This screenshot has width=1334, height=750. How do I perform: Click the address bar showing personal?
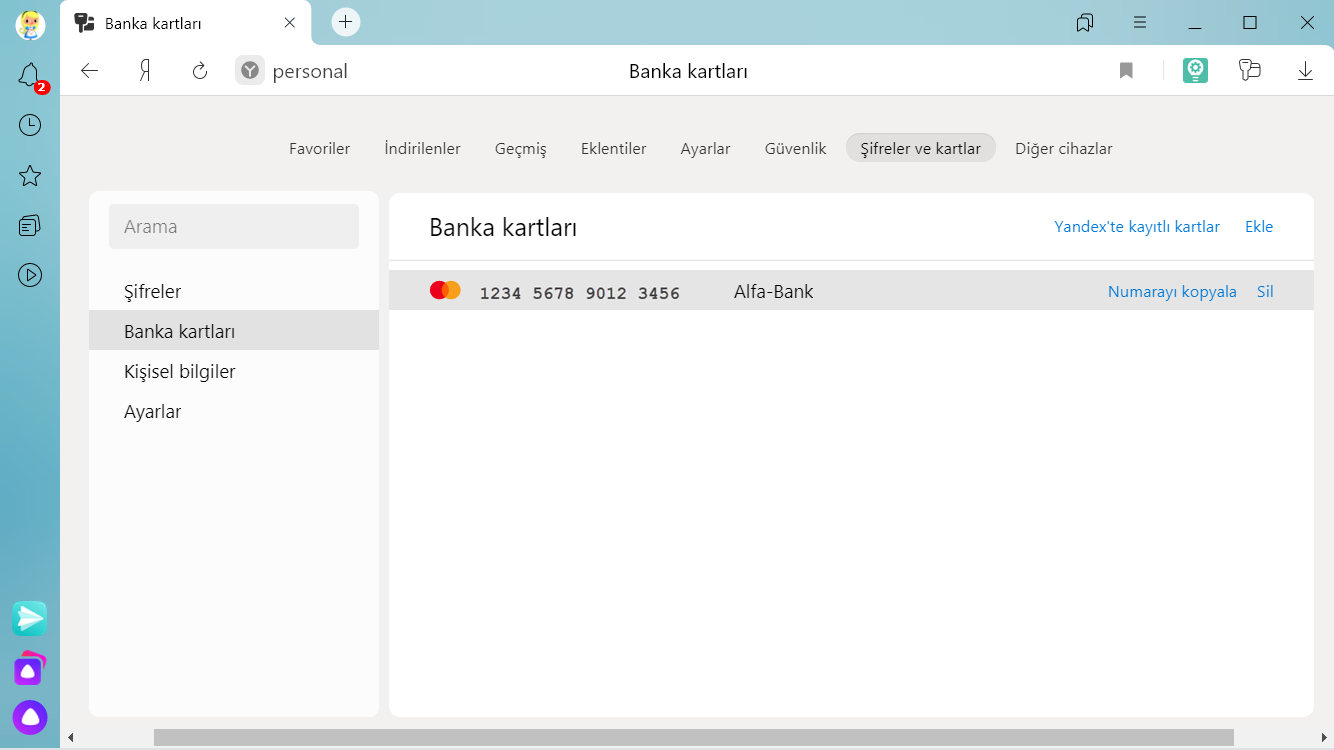(x=310, y=71)
